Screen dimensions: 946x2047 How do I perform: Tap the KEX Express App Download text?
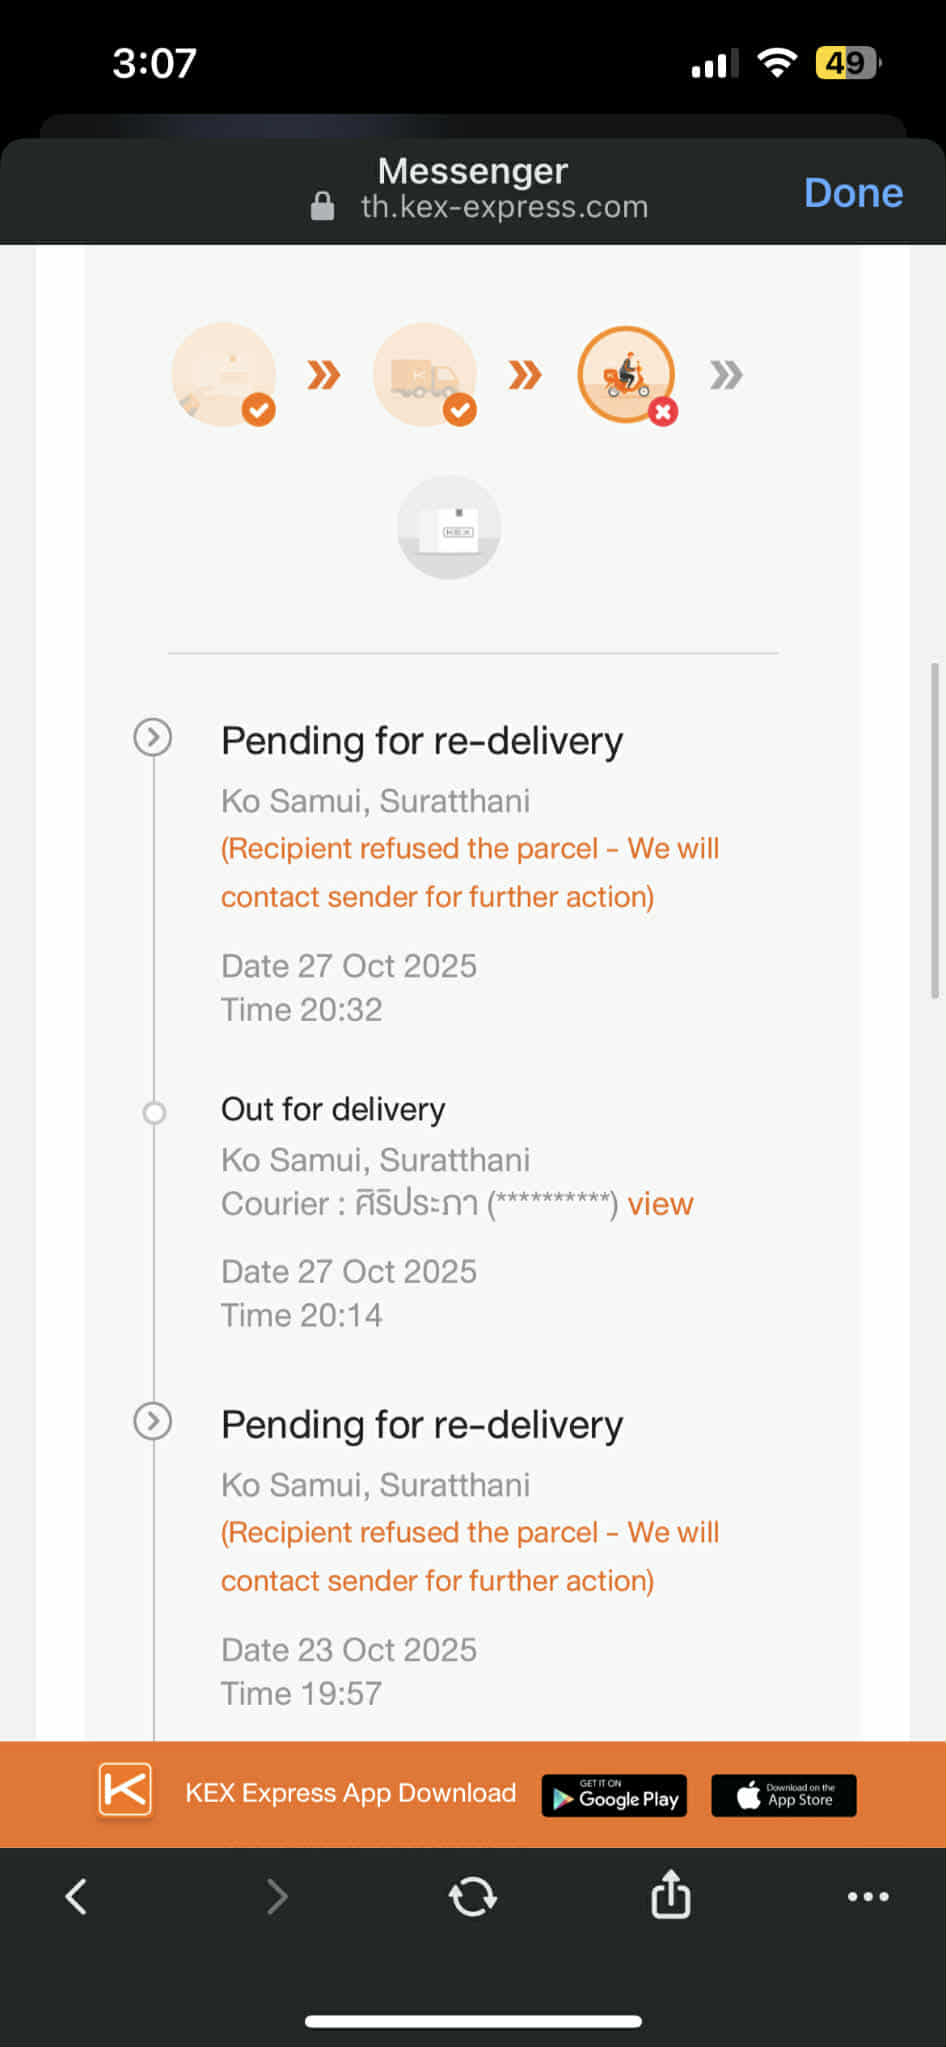tap(350, 1793)
